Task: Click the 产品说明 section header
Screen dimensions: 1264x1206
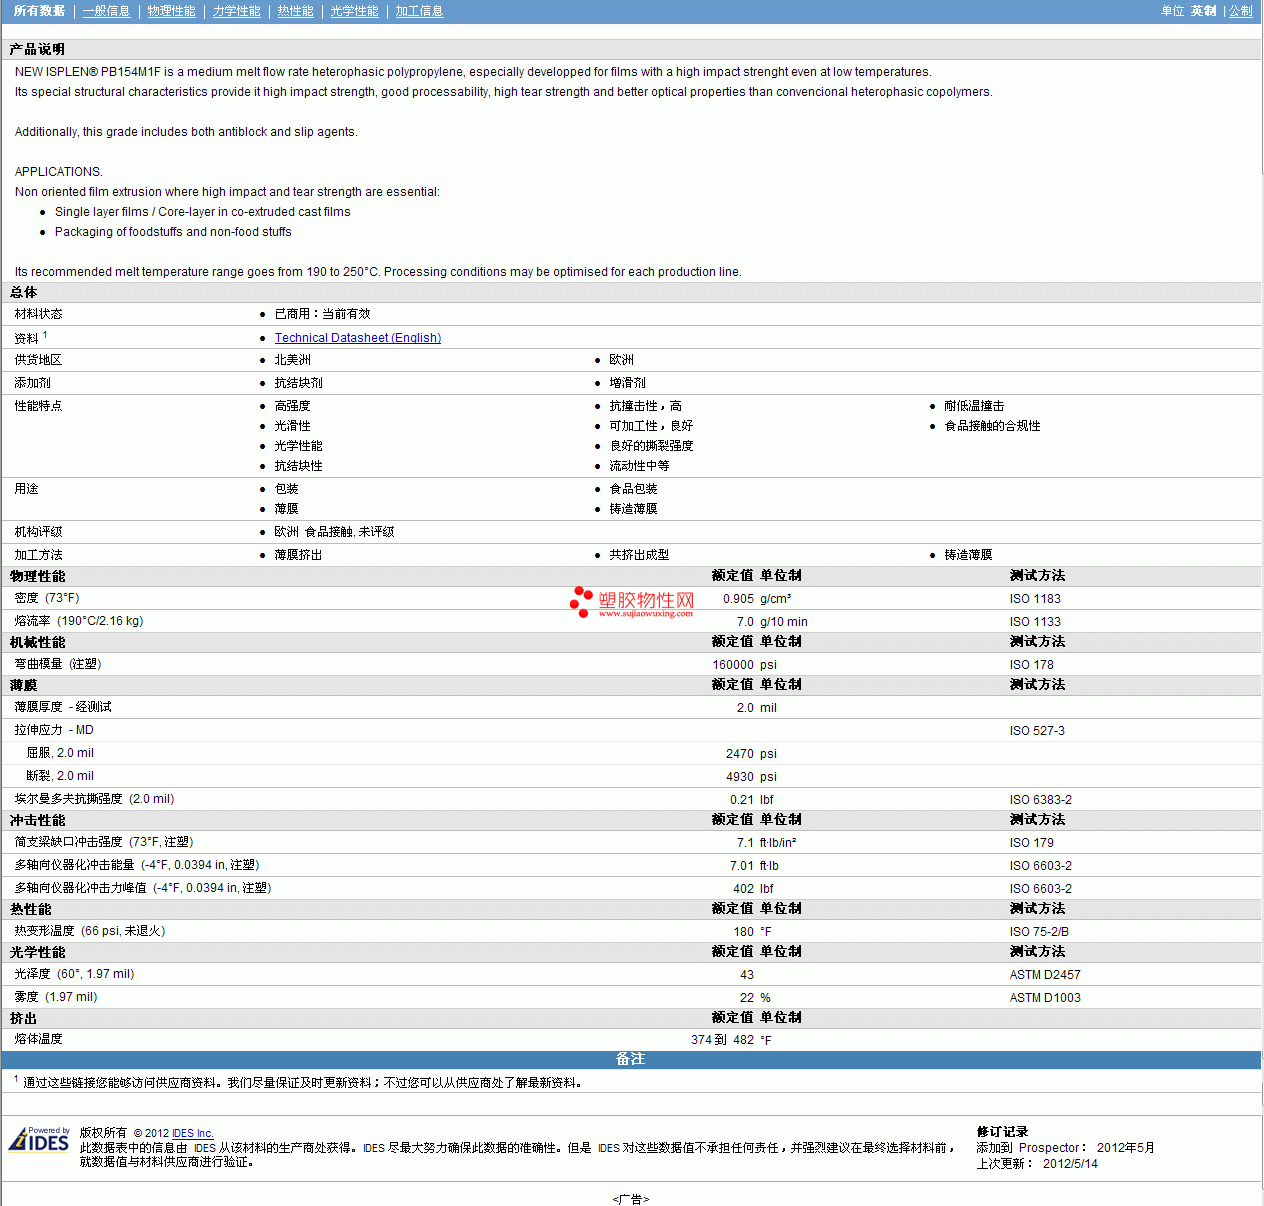Action: [x=37, y=49]
